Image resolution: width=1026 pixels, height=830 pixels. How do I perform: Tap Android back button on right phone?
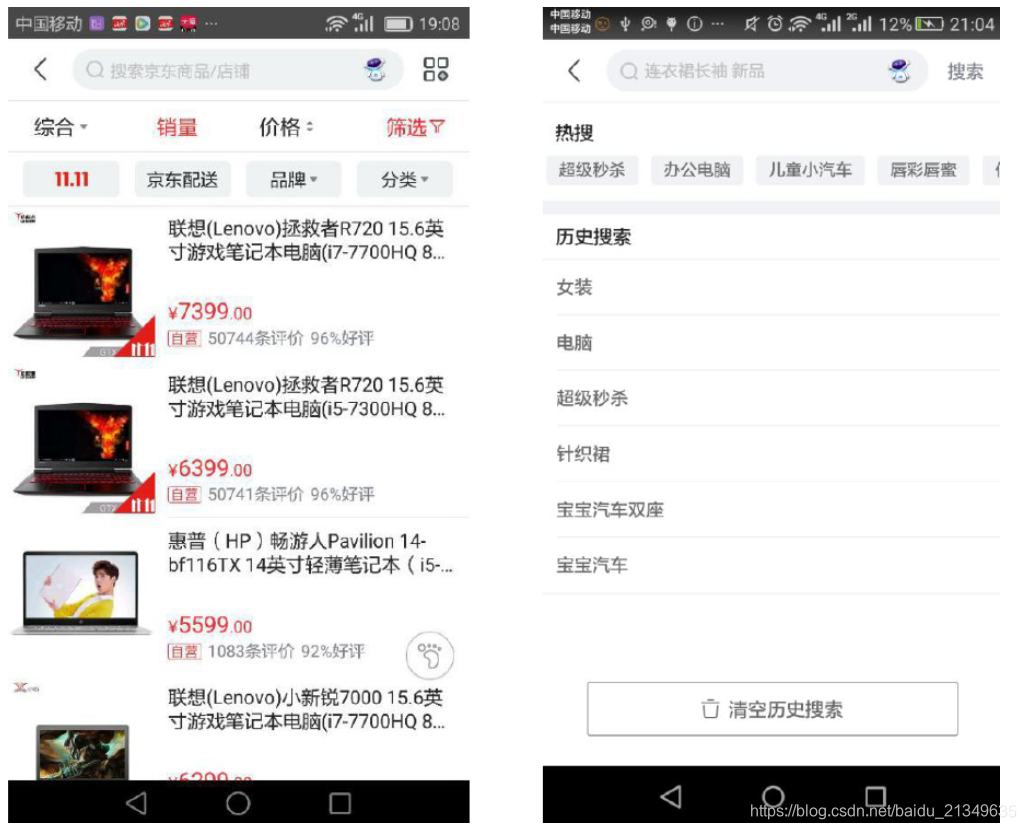tap(671, 796)
